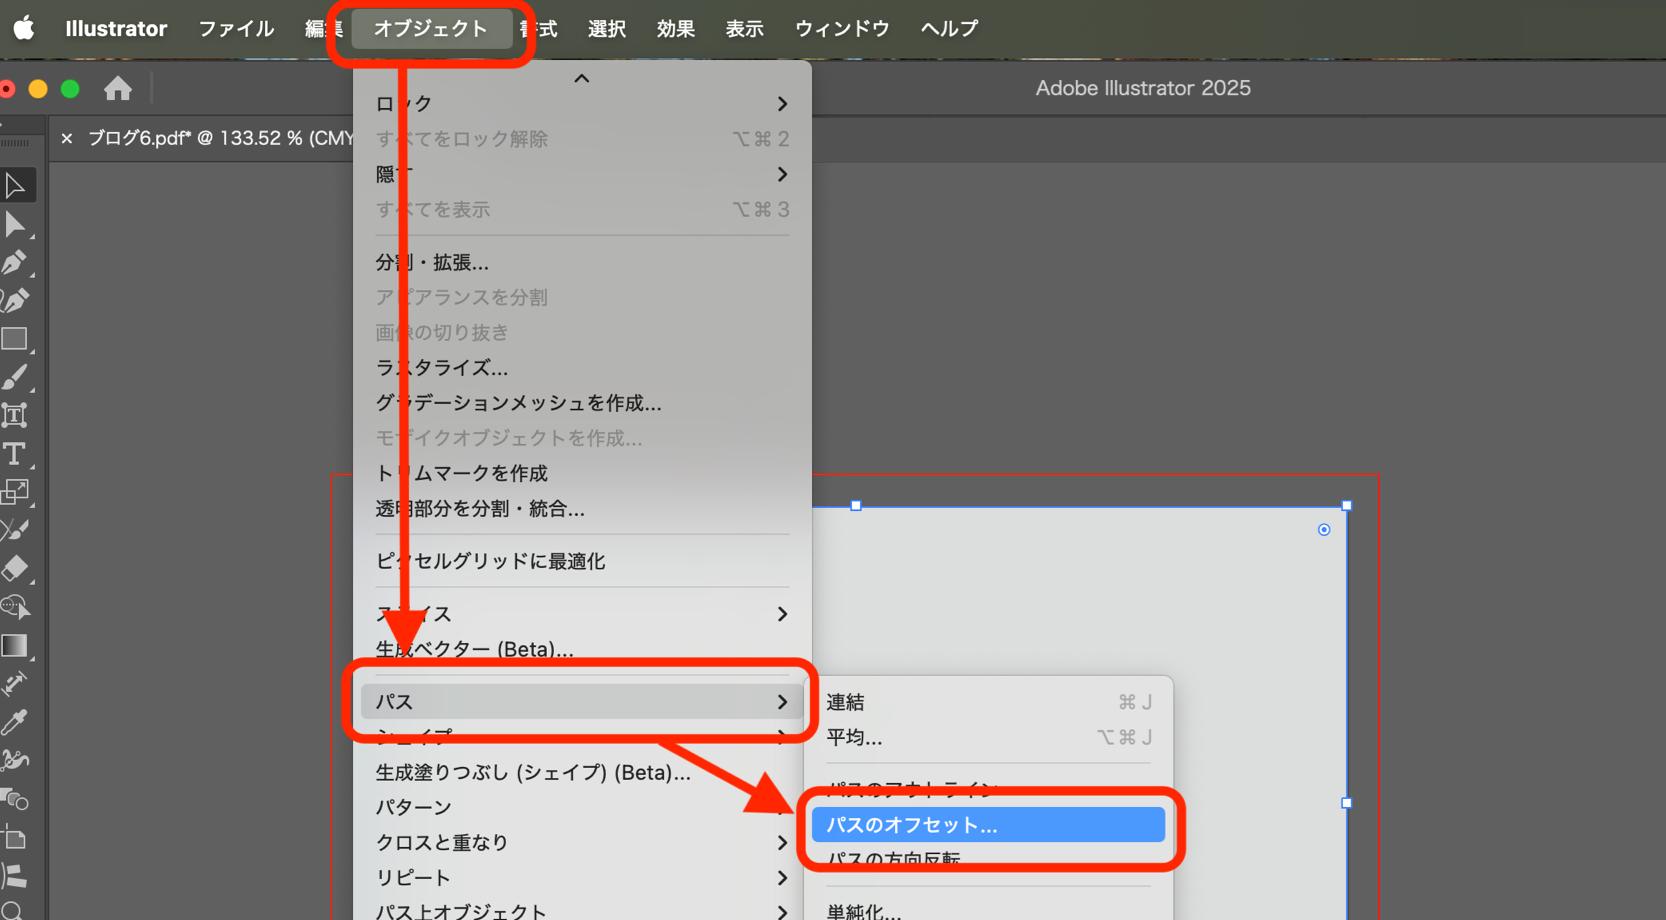Expand the スライス submenu
This screenshot has width=1666, height=920.
pyautogui.click(x=582, y=614)
